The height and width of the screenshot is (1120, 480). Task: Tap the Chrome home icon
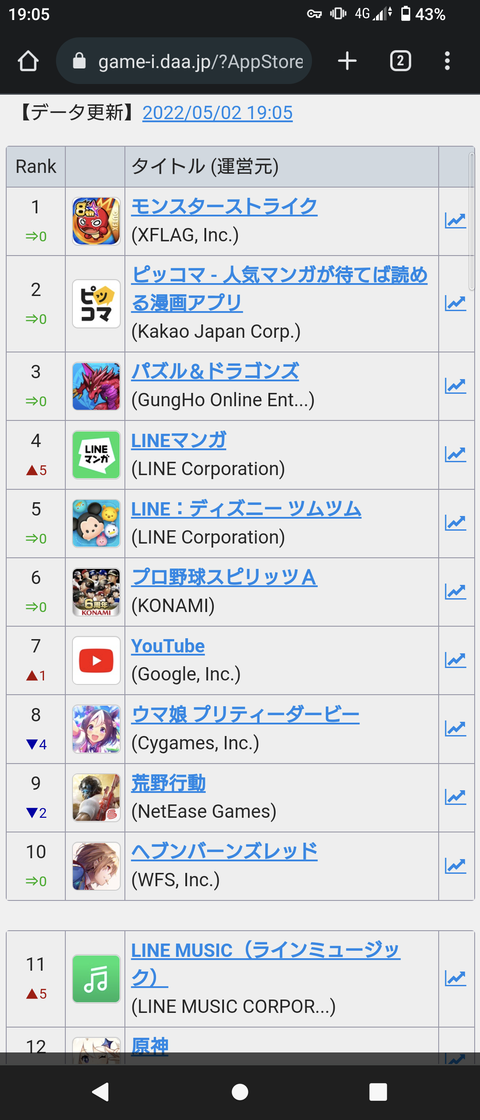[x=27, y=61]
